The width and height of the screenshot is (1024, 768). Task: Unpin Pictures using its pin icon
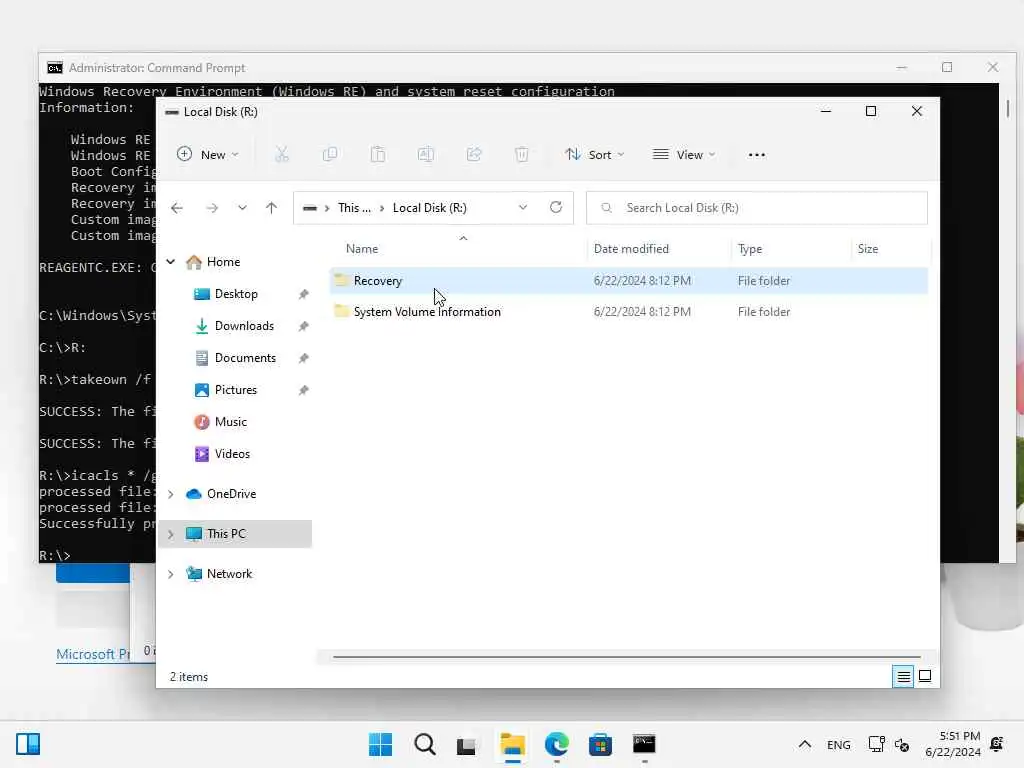[x=304, y=391]
